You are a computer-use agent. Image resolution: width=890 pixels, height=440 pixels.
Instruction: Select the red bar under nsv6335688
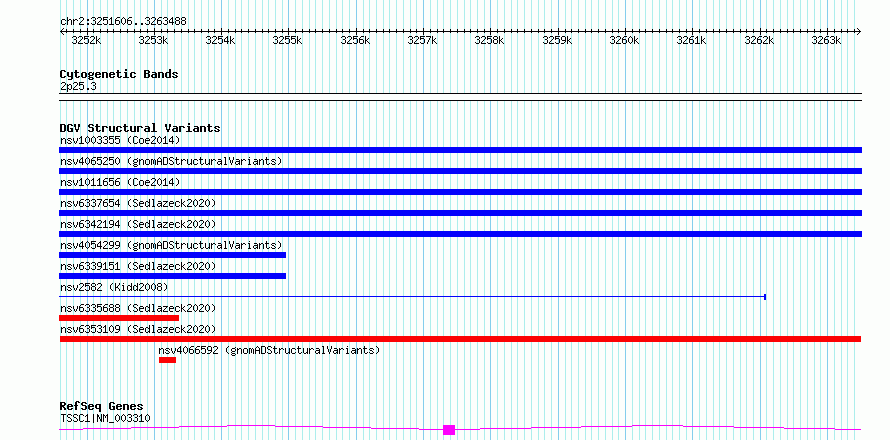tap(119, 318)
